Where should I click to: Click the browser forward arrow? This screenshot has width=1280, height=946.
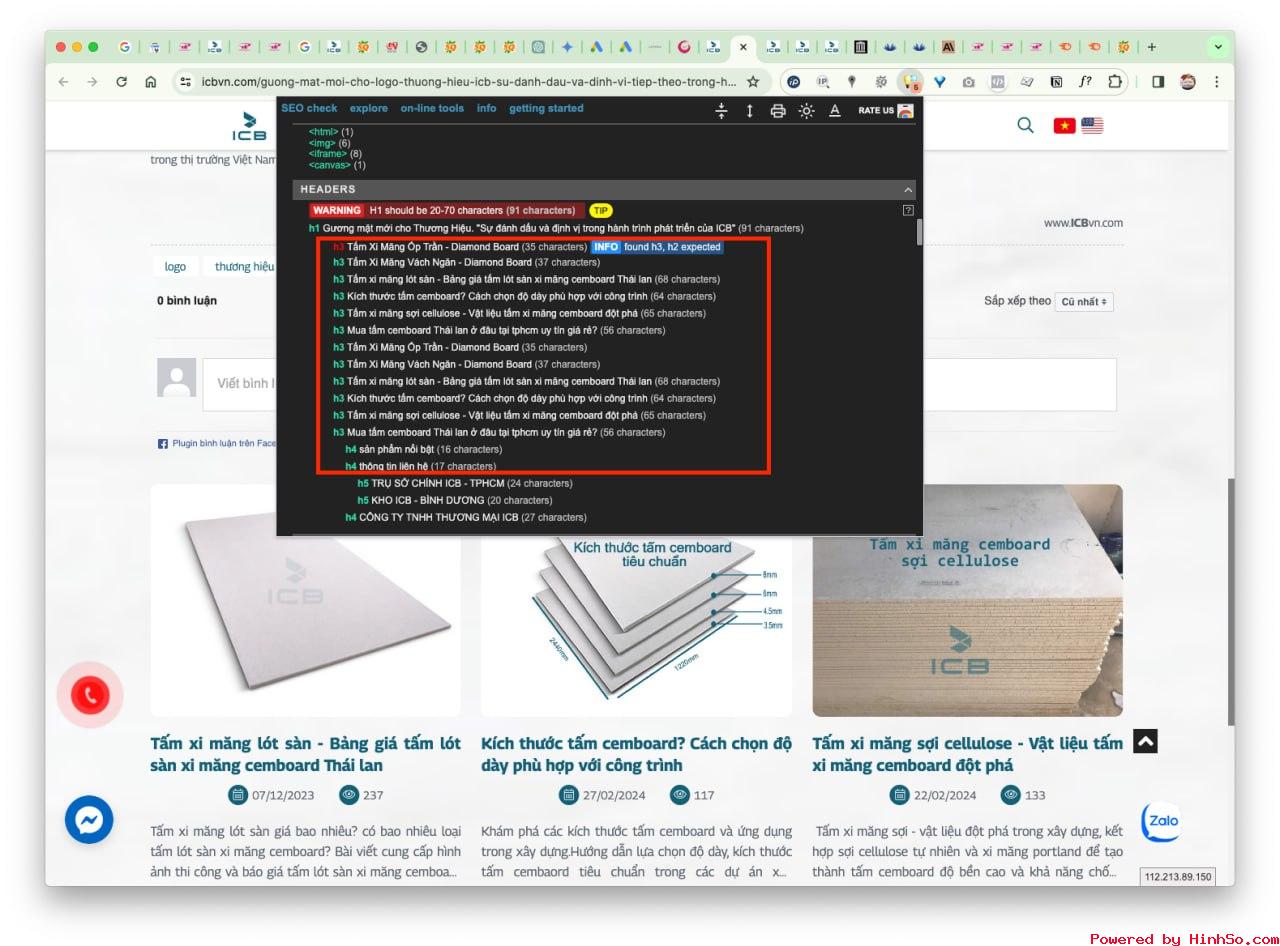click(x=92, y=82)
